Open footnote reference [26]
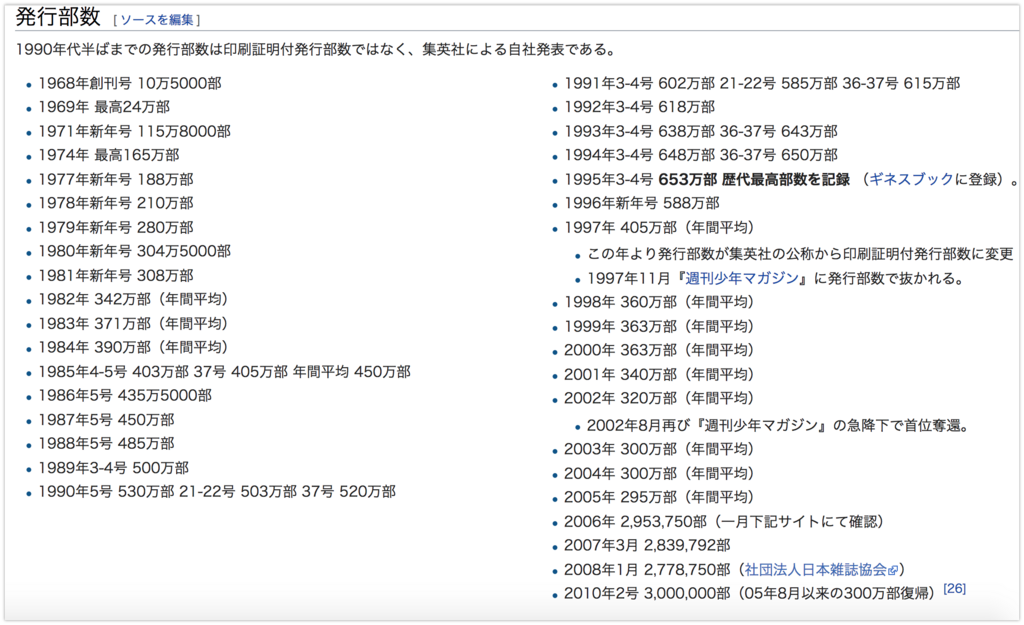Screen dimensions: 1024x625 pos(954,588)
